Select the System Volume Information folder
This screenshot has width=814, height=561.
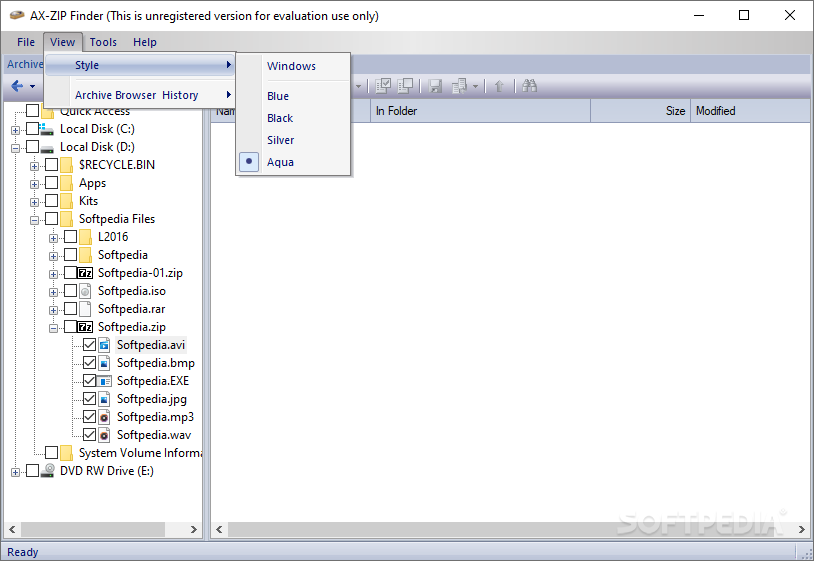pos(140,453)
